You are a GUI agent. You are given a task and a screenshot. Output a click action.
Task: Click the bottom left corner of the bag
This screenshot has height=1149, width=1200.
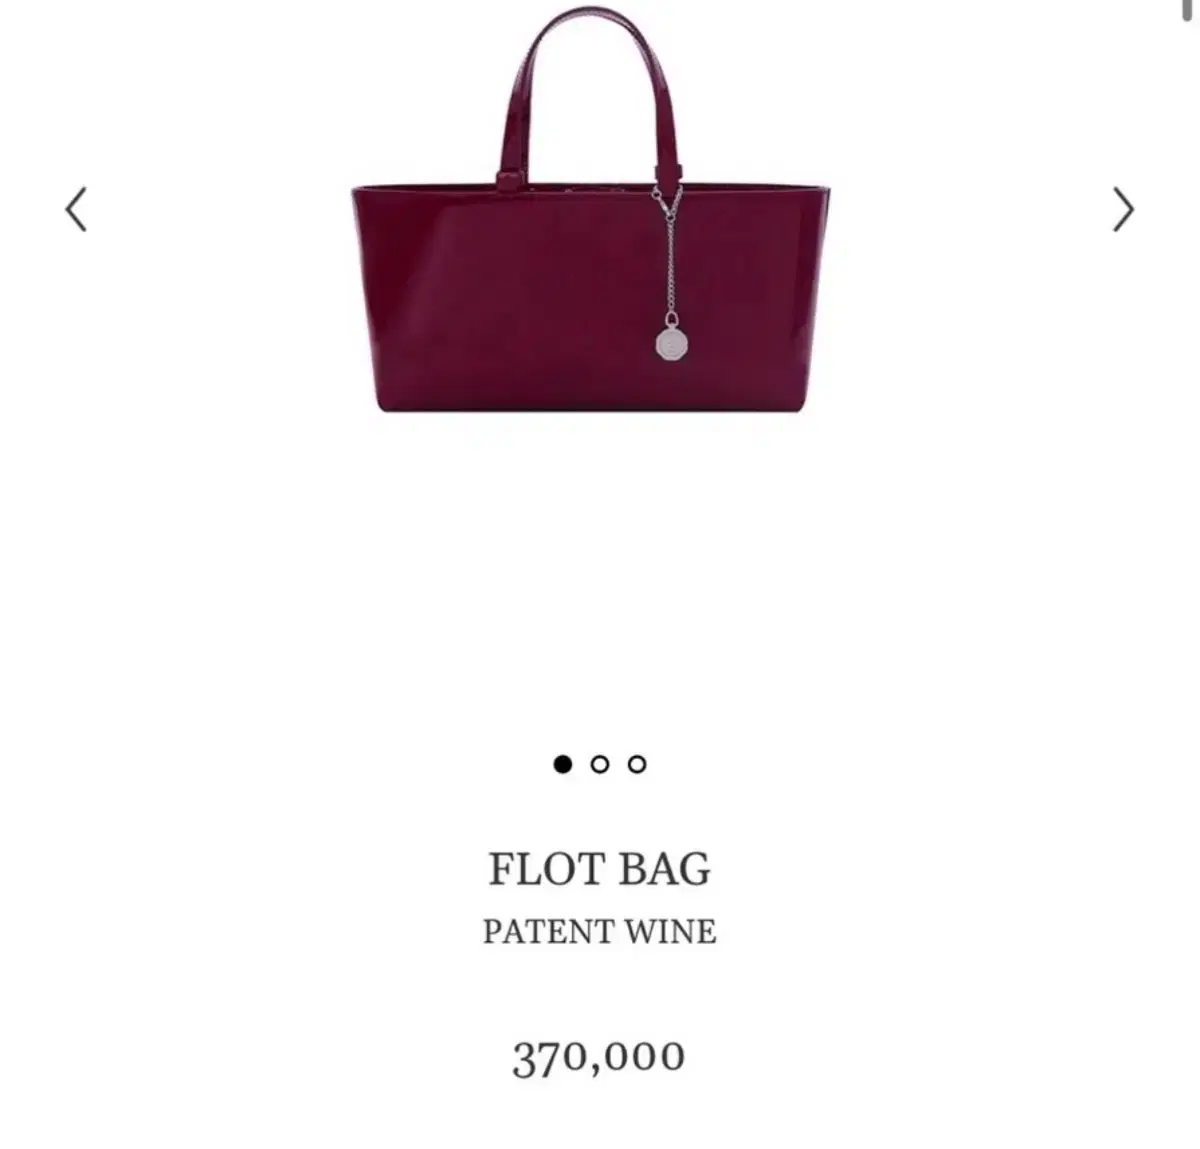tap(383, 402)
